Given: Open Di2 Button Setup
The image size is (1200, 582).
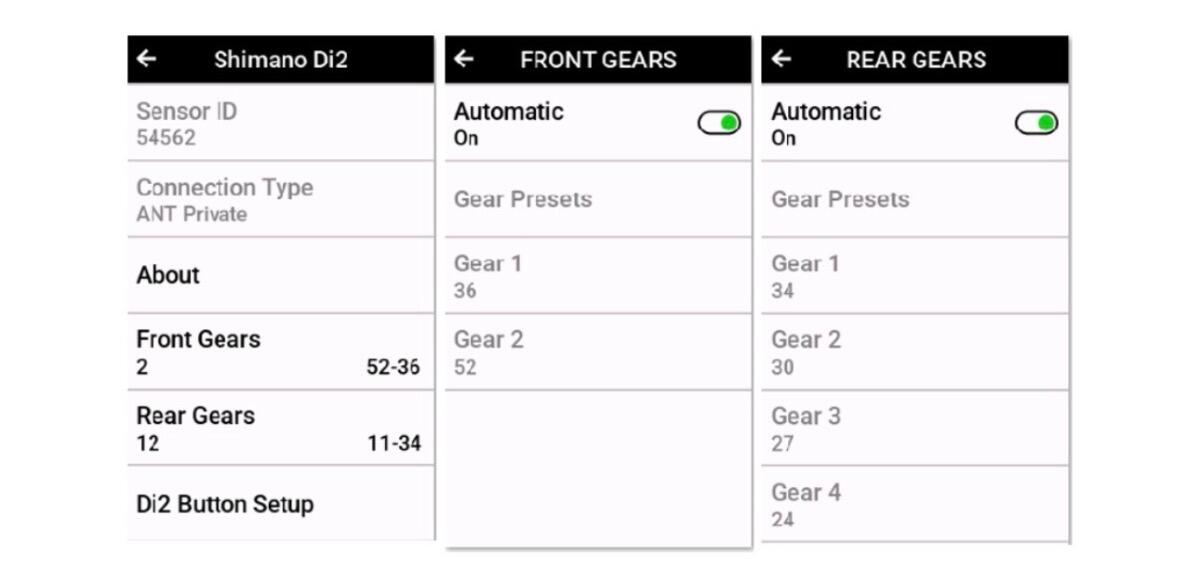Looking at the screenshot, I should click(280, 504).
